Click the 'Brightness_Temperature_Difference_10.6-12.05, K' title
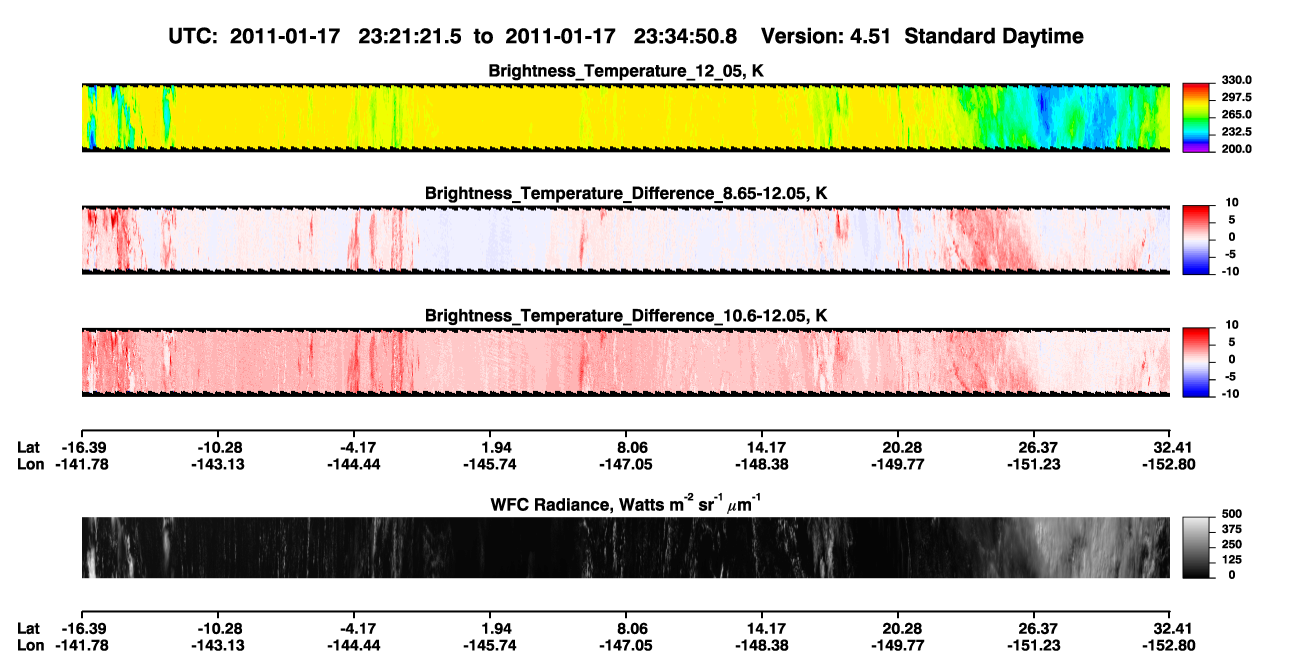 coord(626,316)
